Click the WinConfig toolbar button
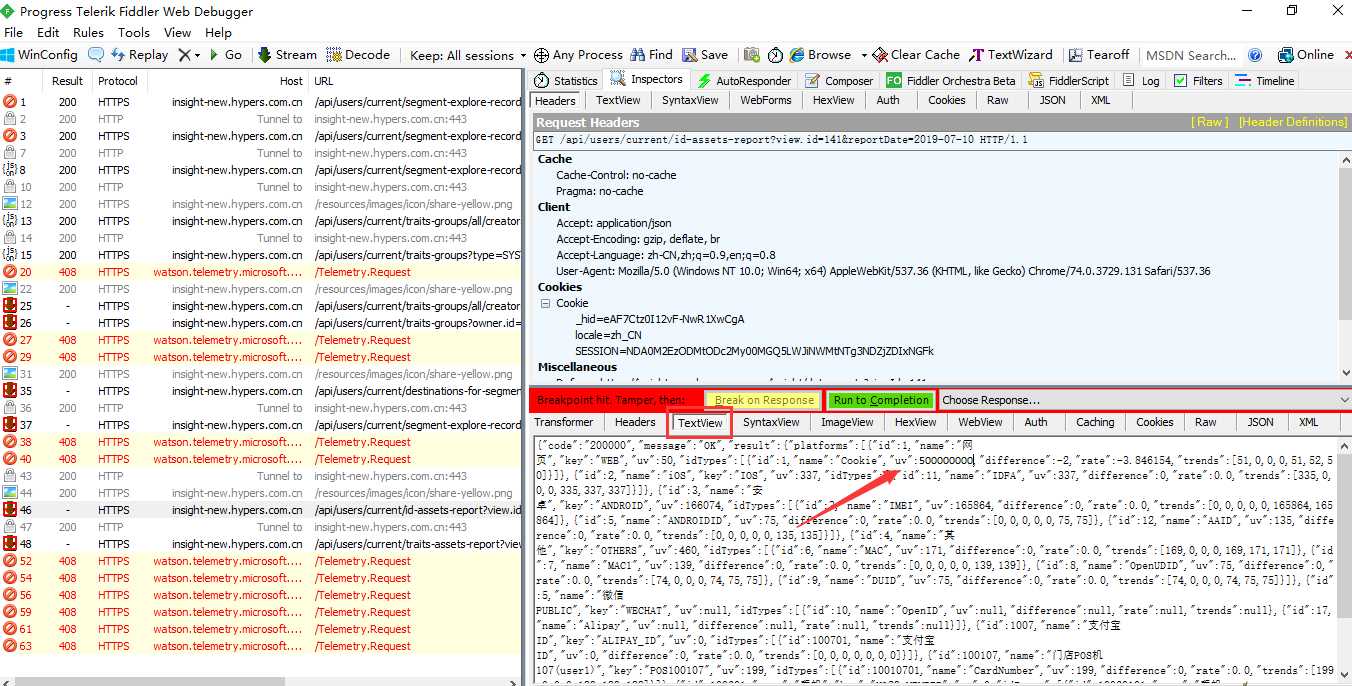Viewport: 1352px width, 686px height. coord(40,55)
